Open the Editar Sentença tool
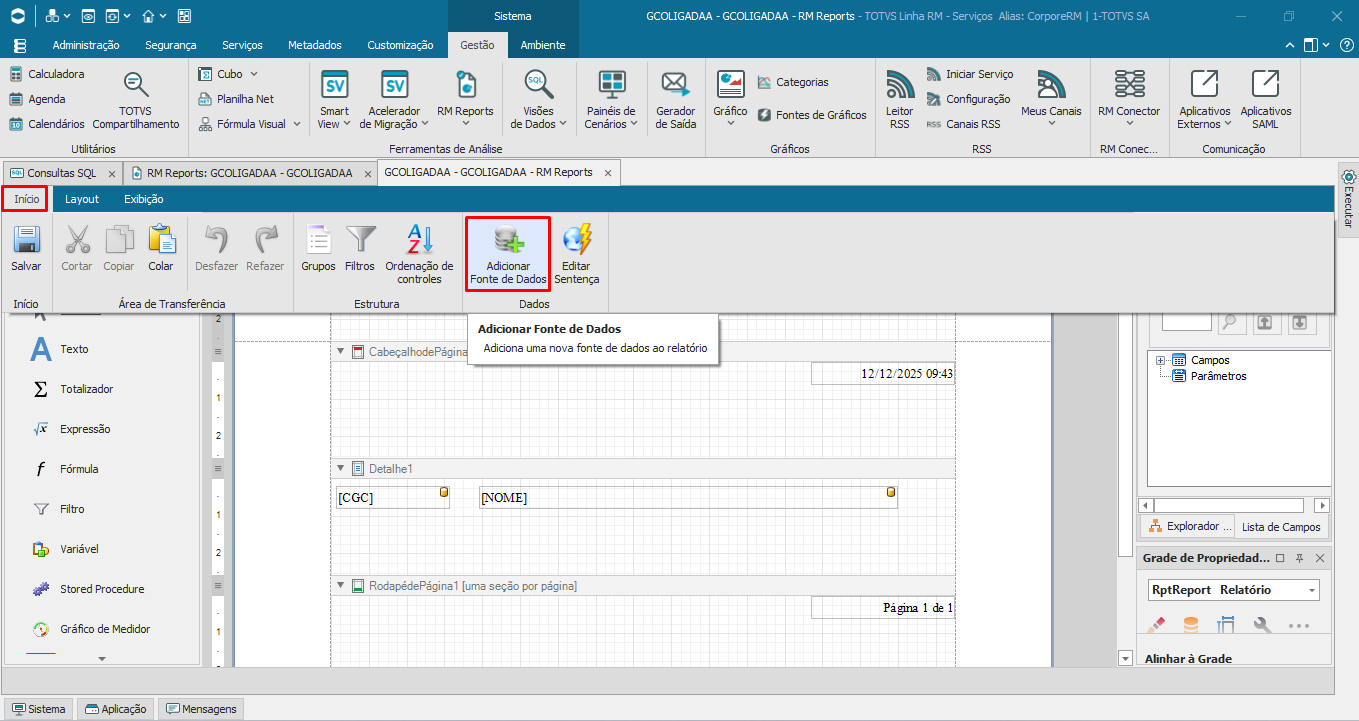The width and height of the screenshot is (1359, 721). (577, 241)
